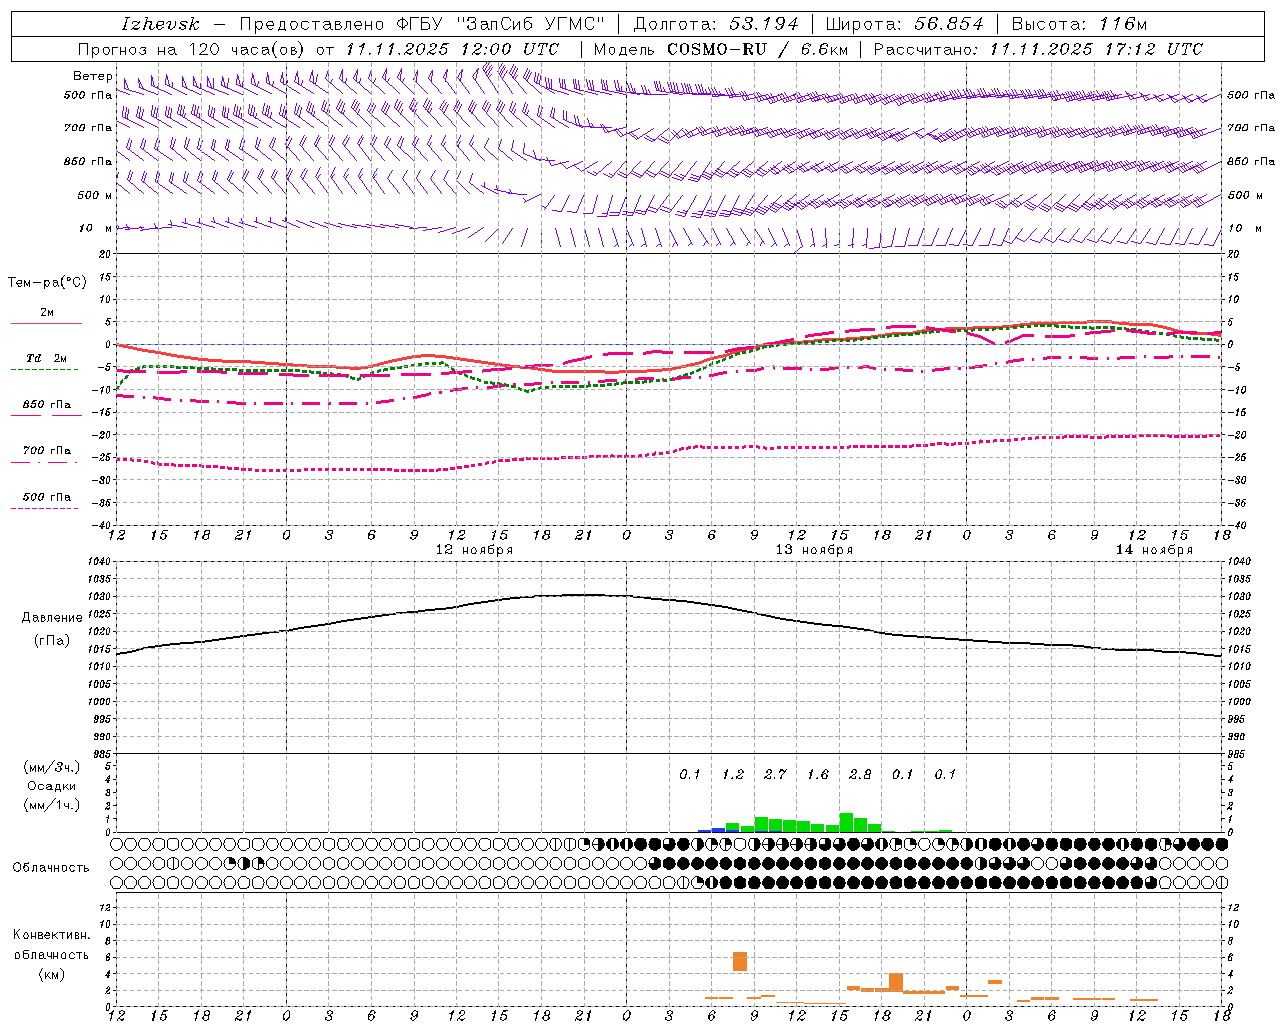The height and width of the screenshot is (1024, 1280).
Task: Select the 10 м wind level label at left
Action: (x=96, y=228)
